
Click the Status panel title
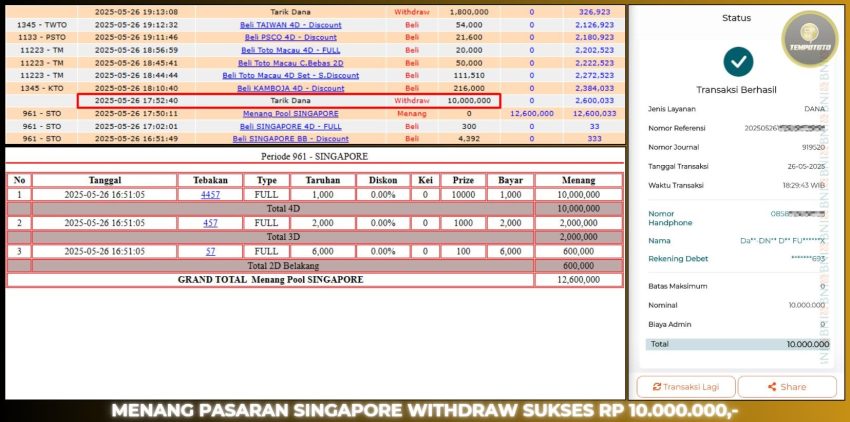736,18
